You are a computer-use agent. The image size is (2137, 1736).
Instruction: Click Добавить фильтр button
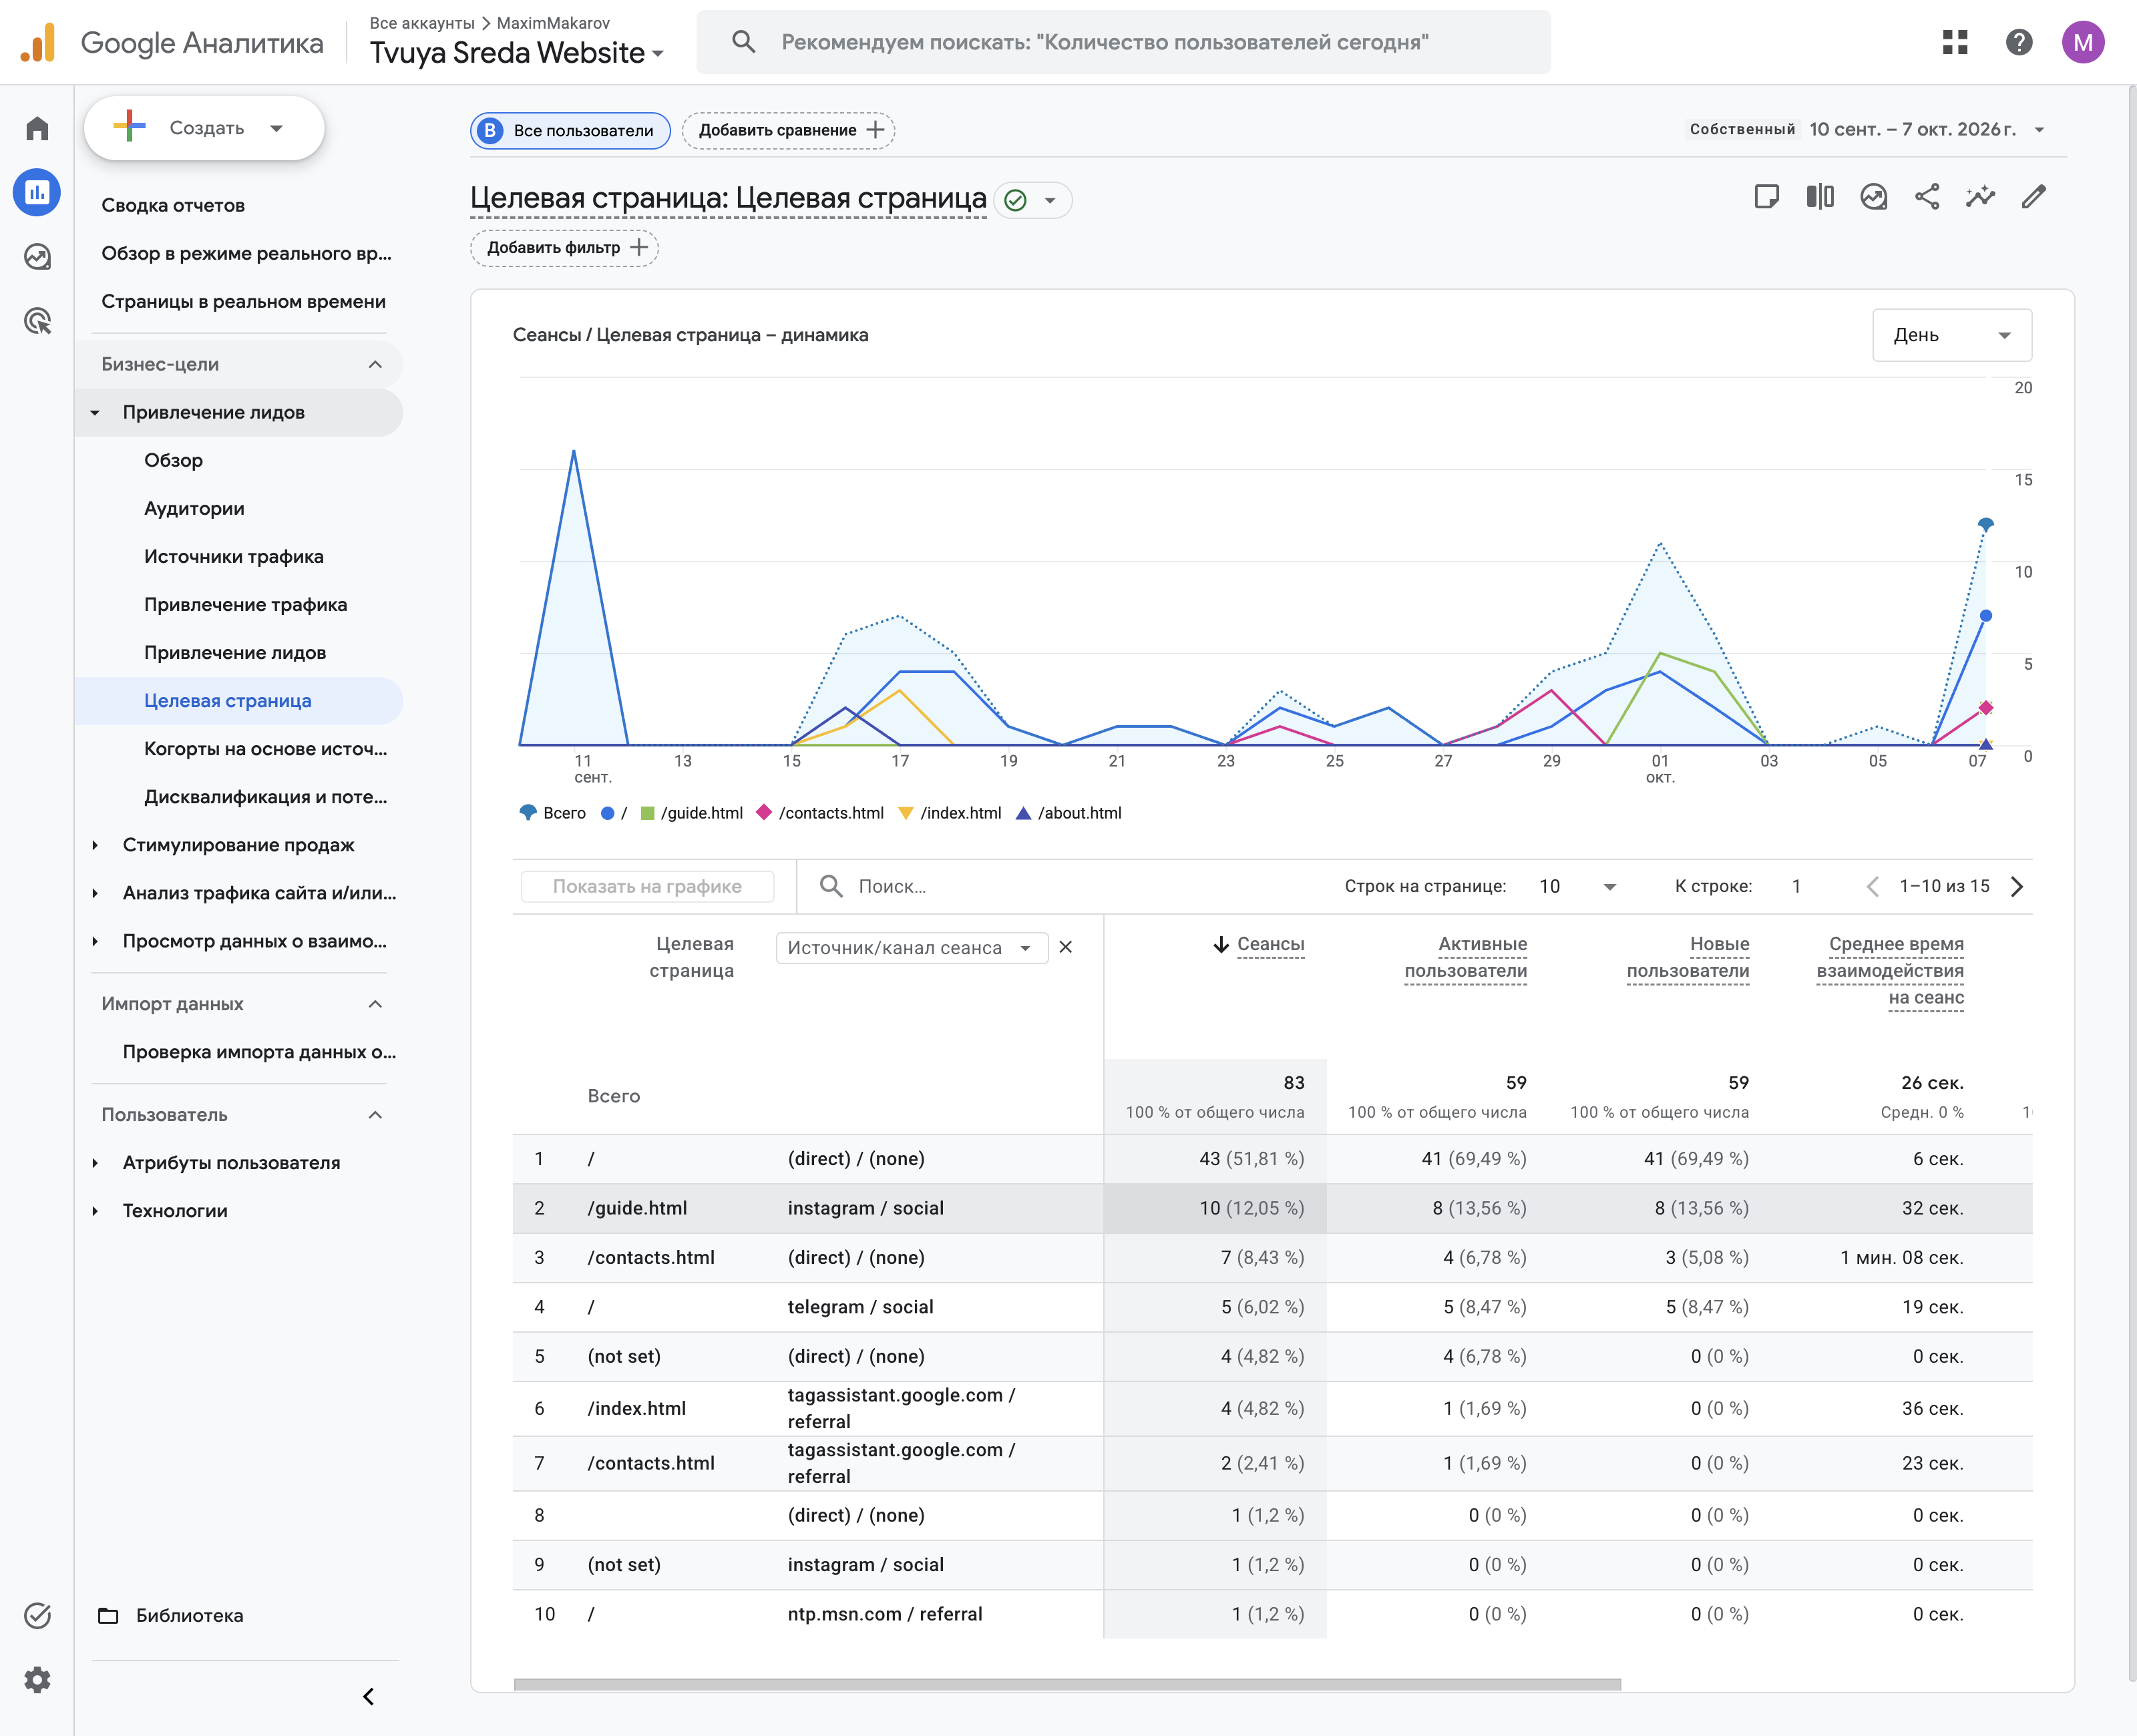(x=564, y=247)
